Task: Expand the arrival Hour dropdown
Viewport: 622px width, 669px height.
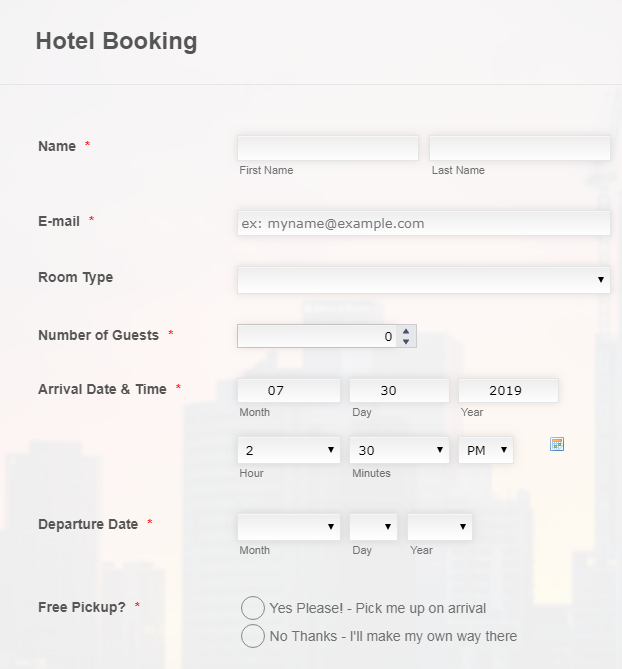Action: click(x=289, y=451)
